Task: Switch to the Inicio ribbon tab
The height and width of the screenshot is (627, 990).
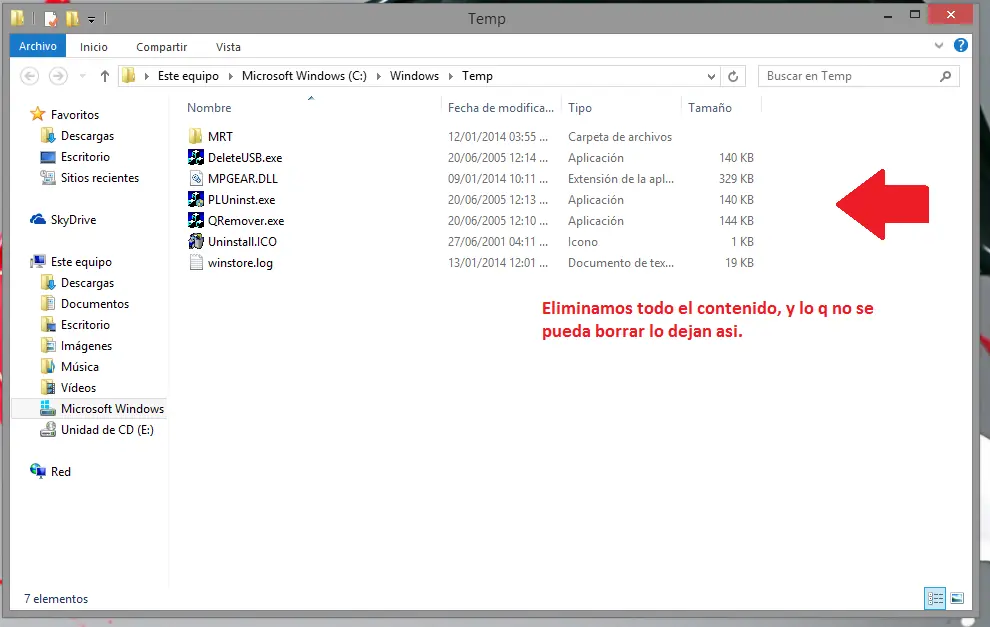Action: (93, 47)
